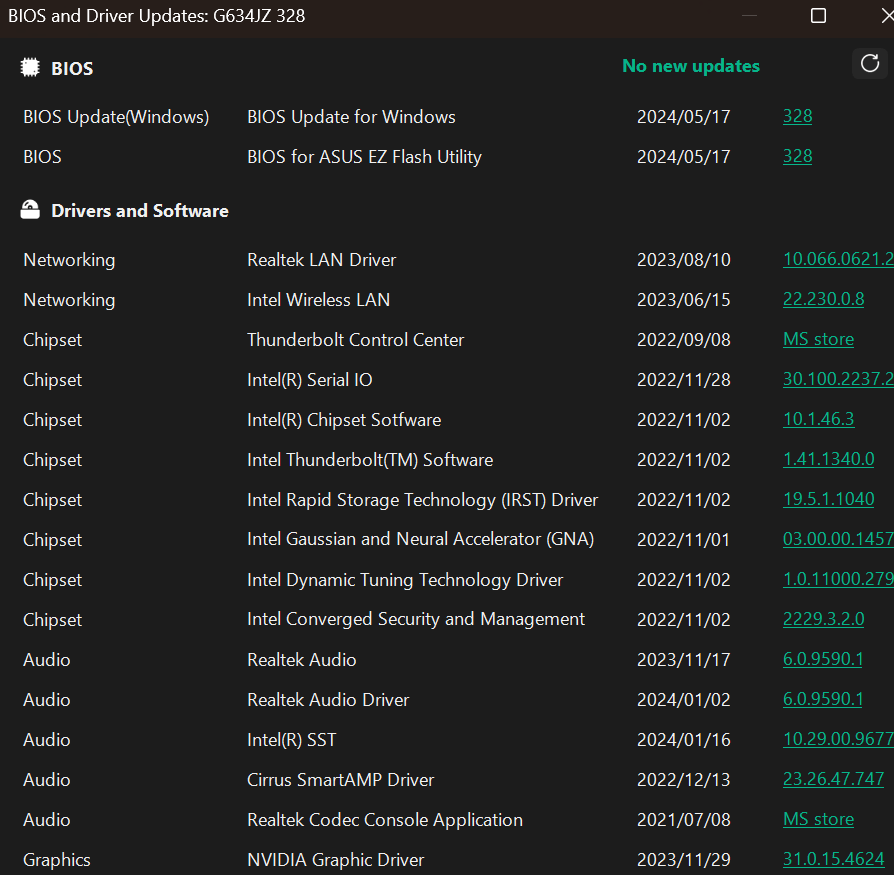Open Intel Wireless LAN version 22.230.0.8 link
The width and height of the screenshot is (894, 875).
click(823, 299)
